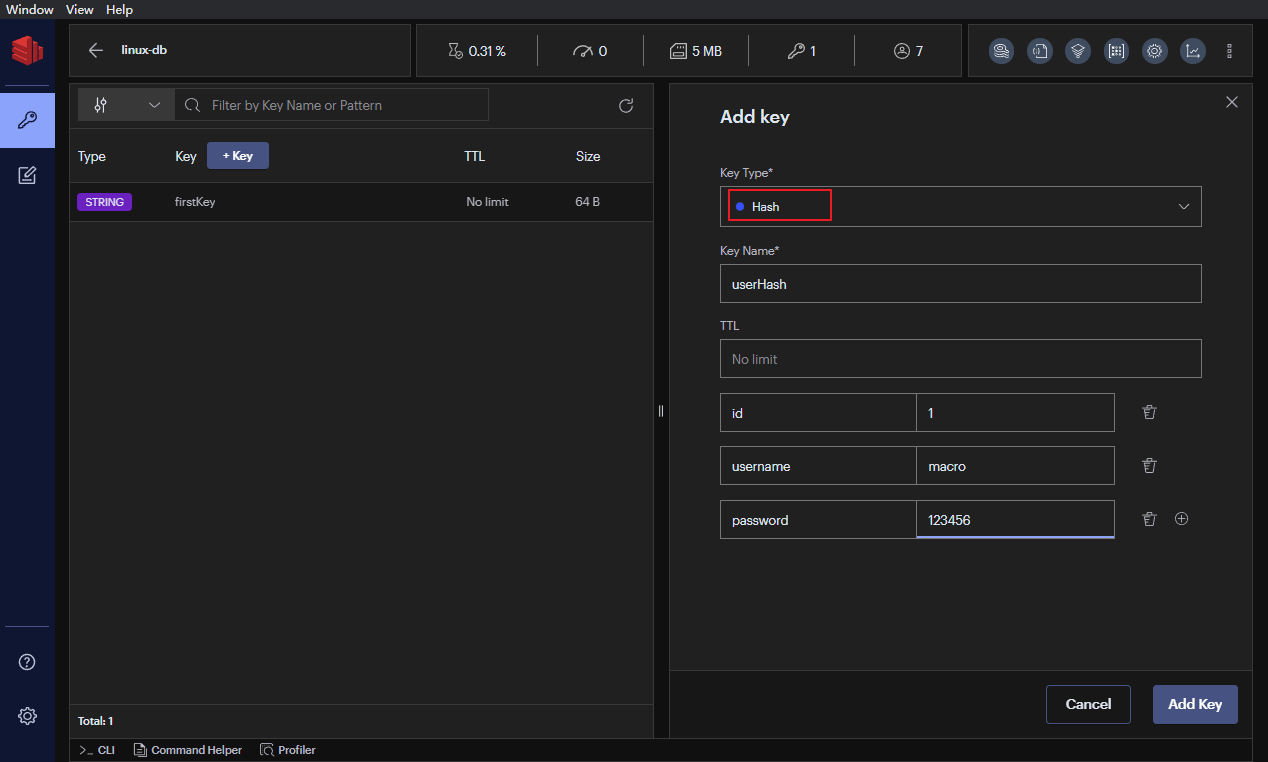
Task: Click the 64 B size cell
Action: [x=588, y=202]
